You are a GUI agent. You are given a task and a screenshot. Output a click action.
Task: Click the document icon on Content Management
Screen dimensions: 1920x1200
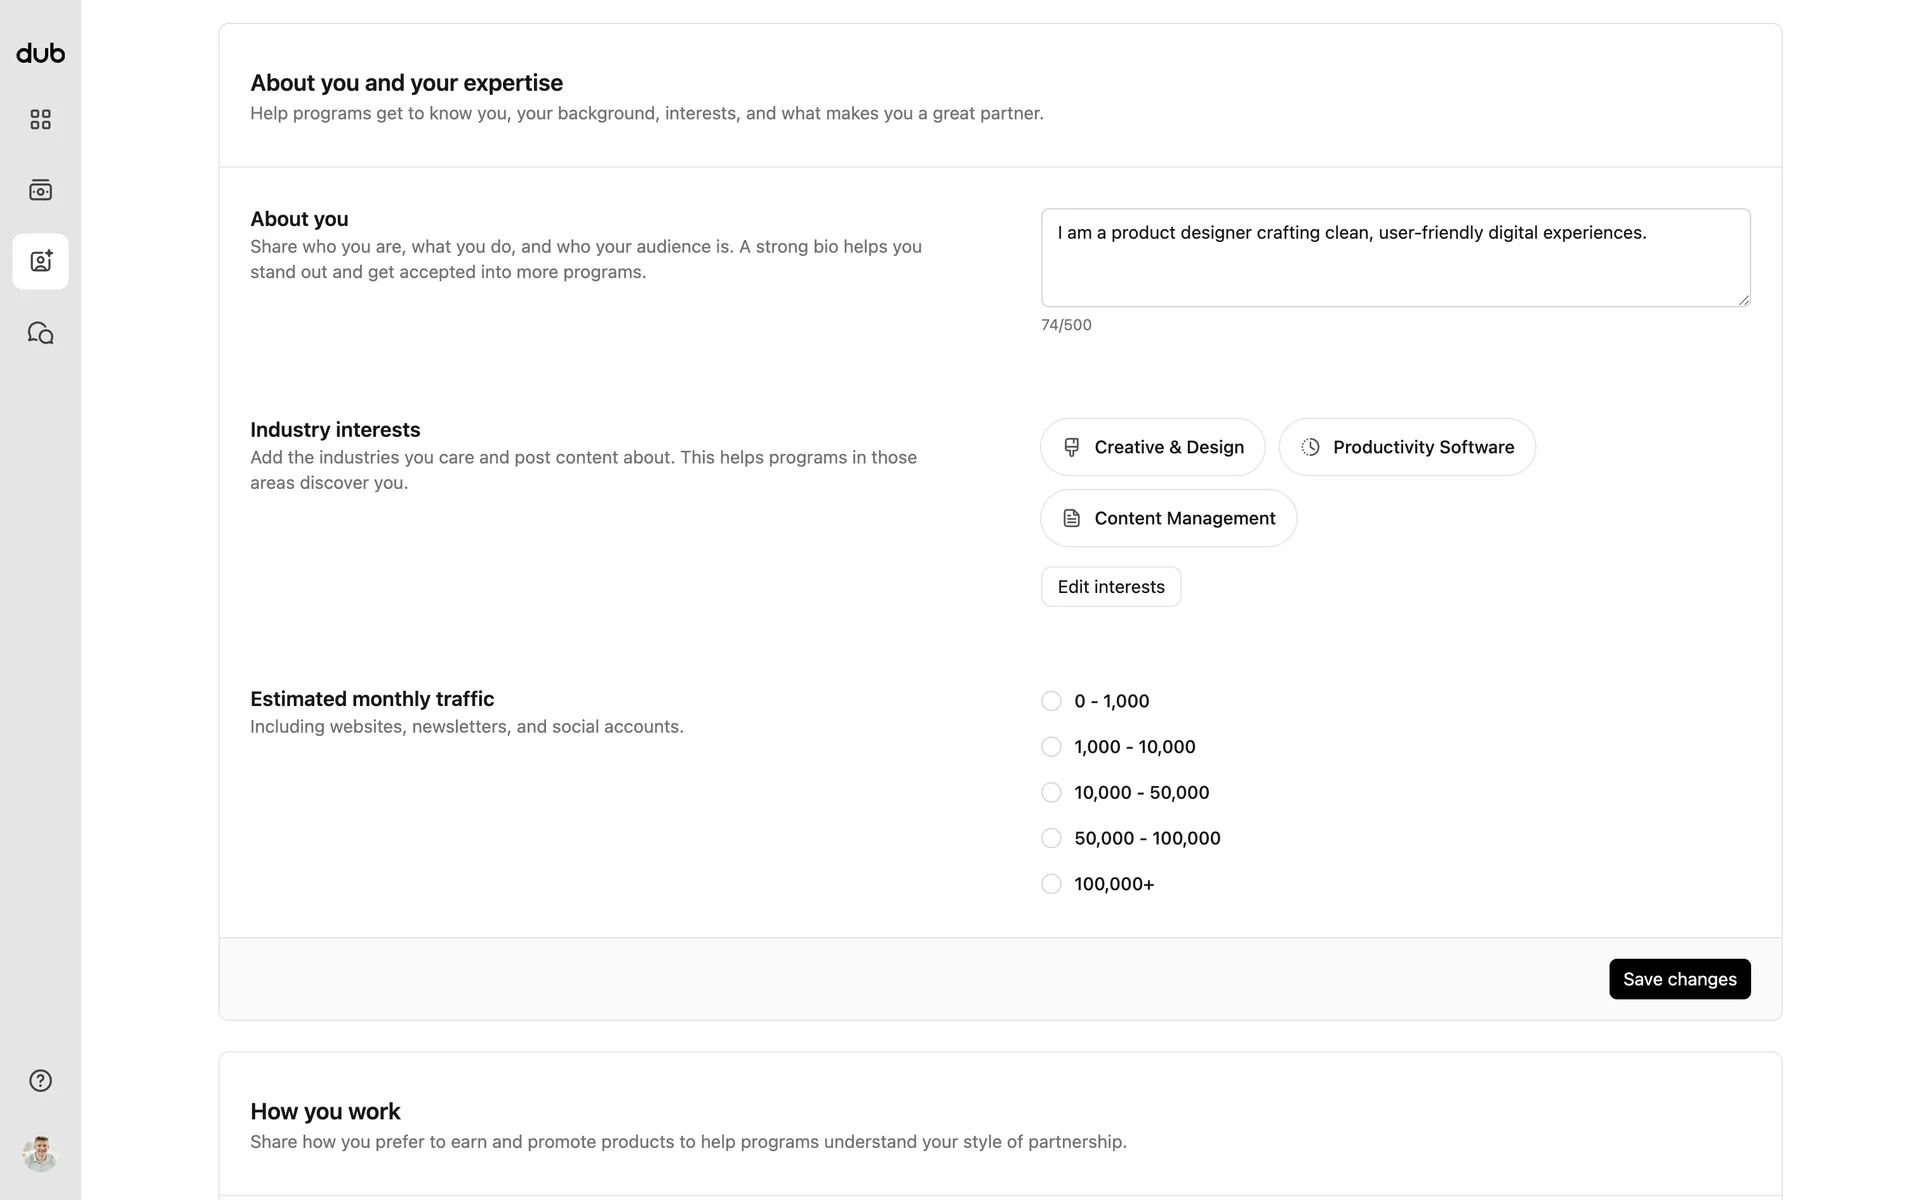coord(1071,518)
